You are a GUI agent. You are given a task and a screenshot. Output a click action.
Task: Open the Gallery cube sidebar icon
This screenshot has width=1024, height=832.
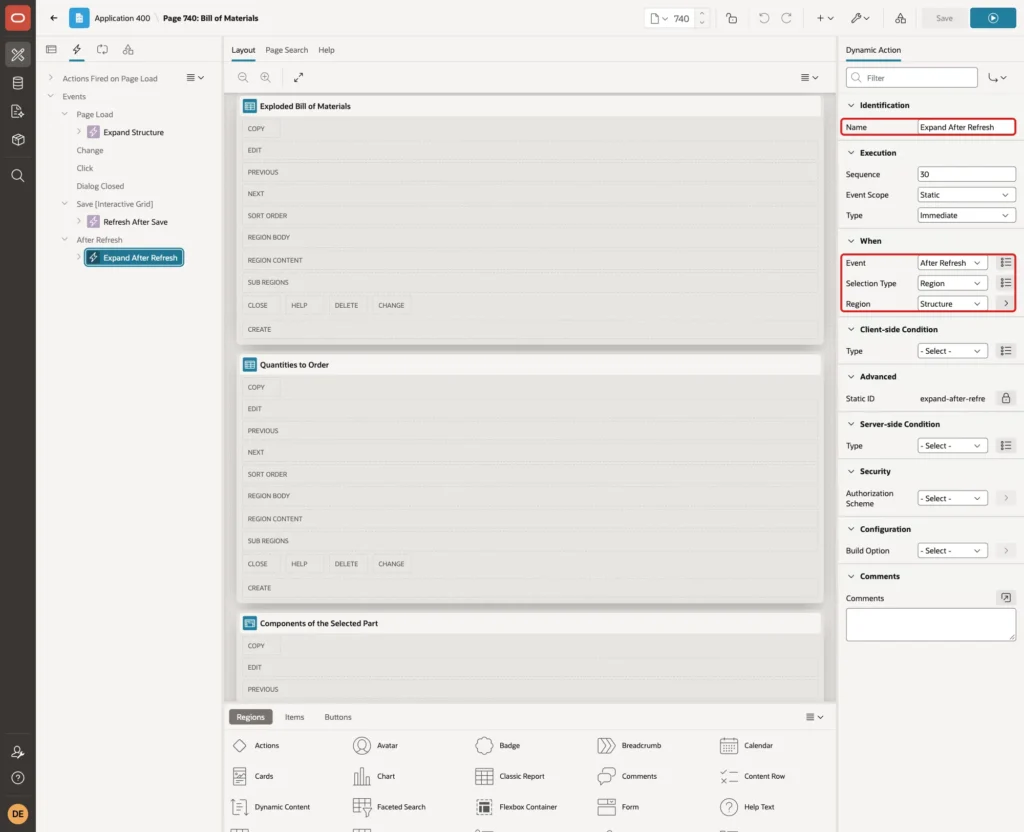pyautogui.click(x=18, y=140)
